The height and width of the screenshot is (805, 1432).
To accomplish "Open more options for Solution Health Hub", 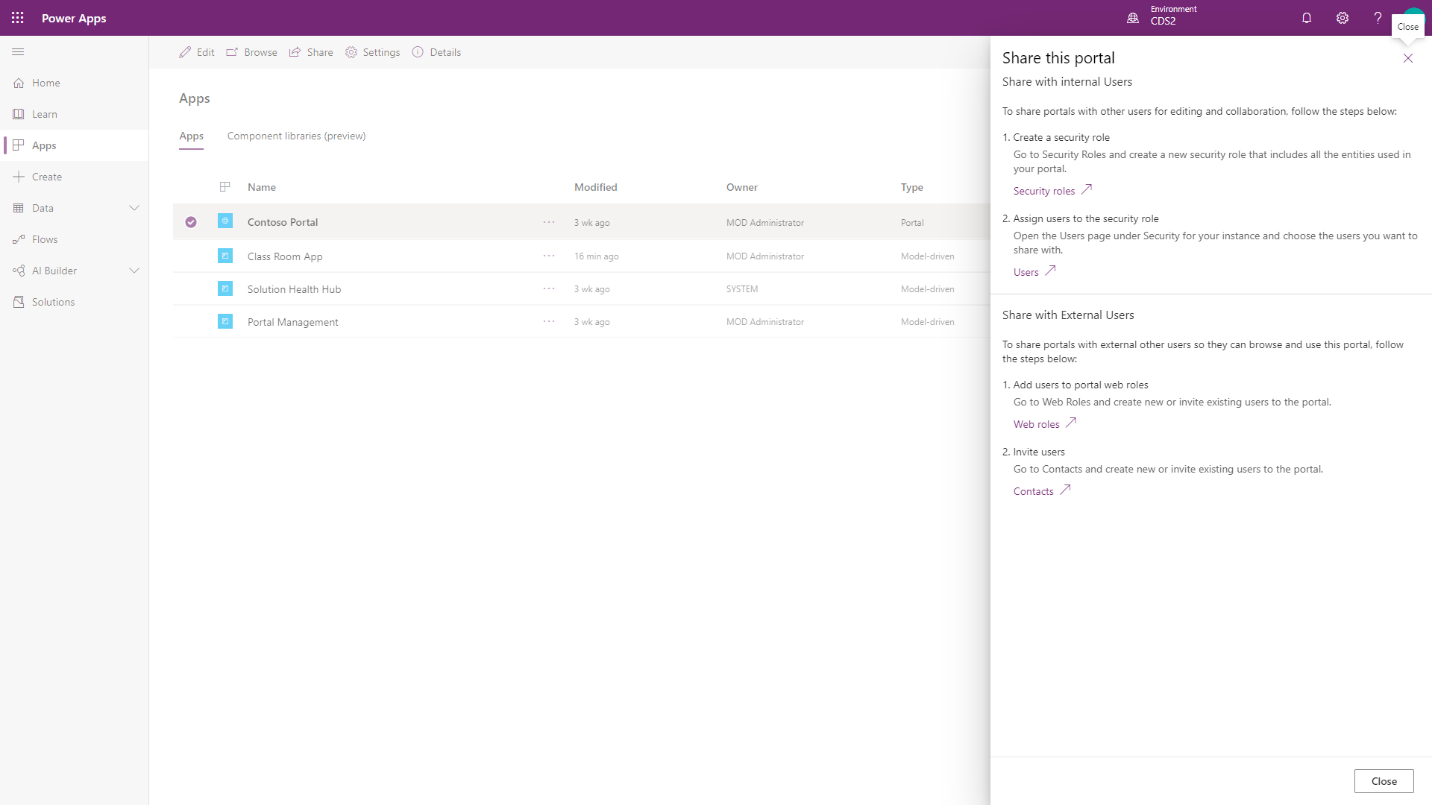I will (x=549, y=289).
